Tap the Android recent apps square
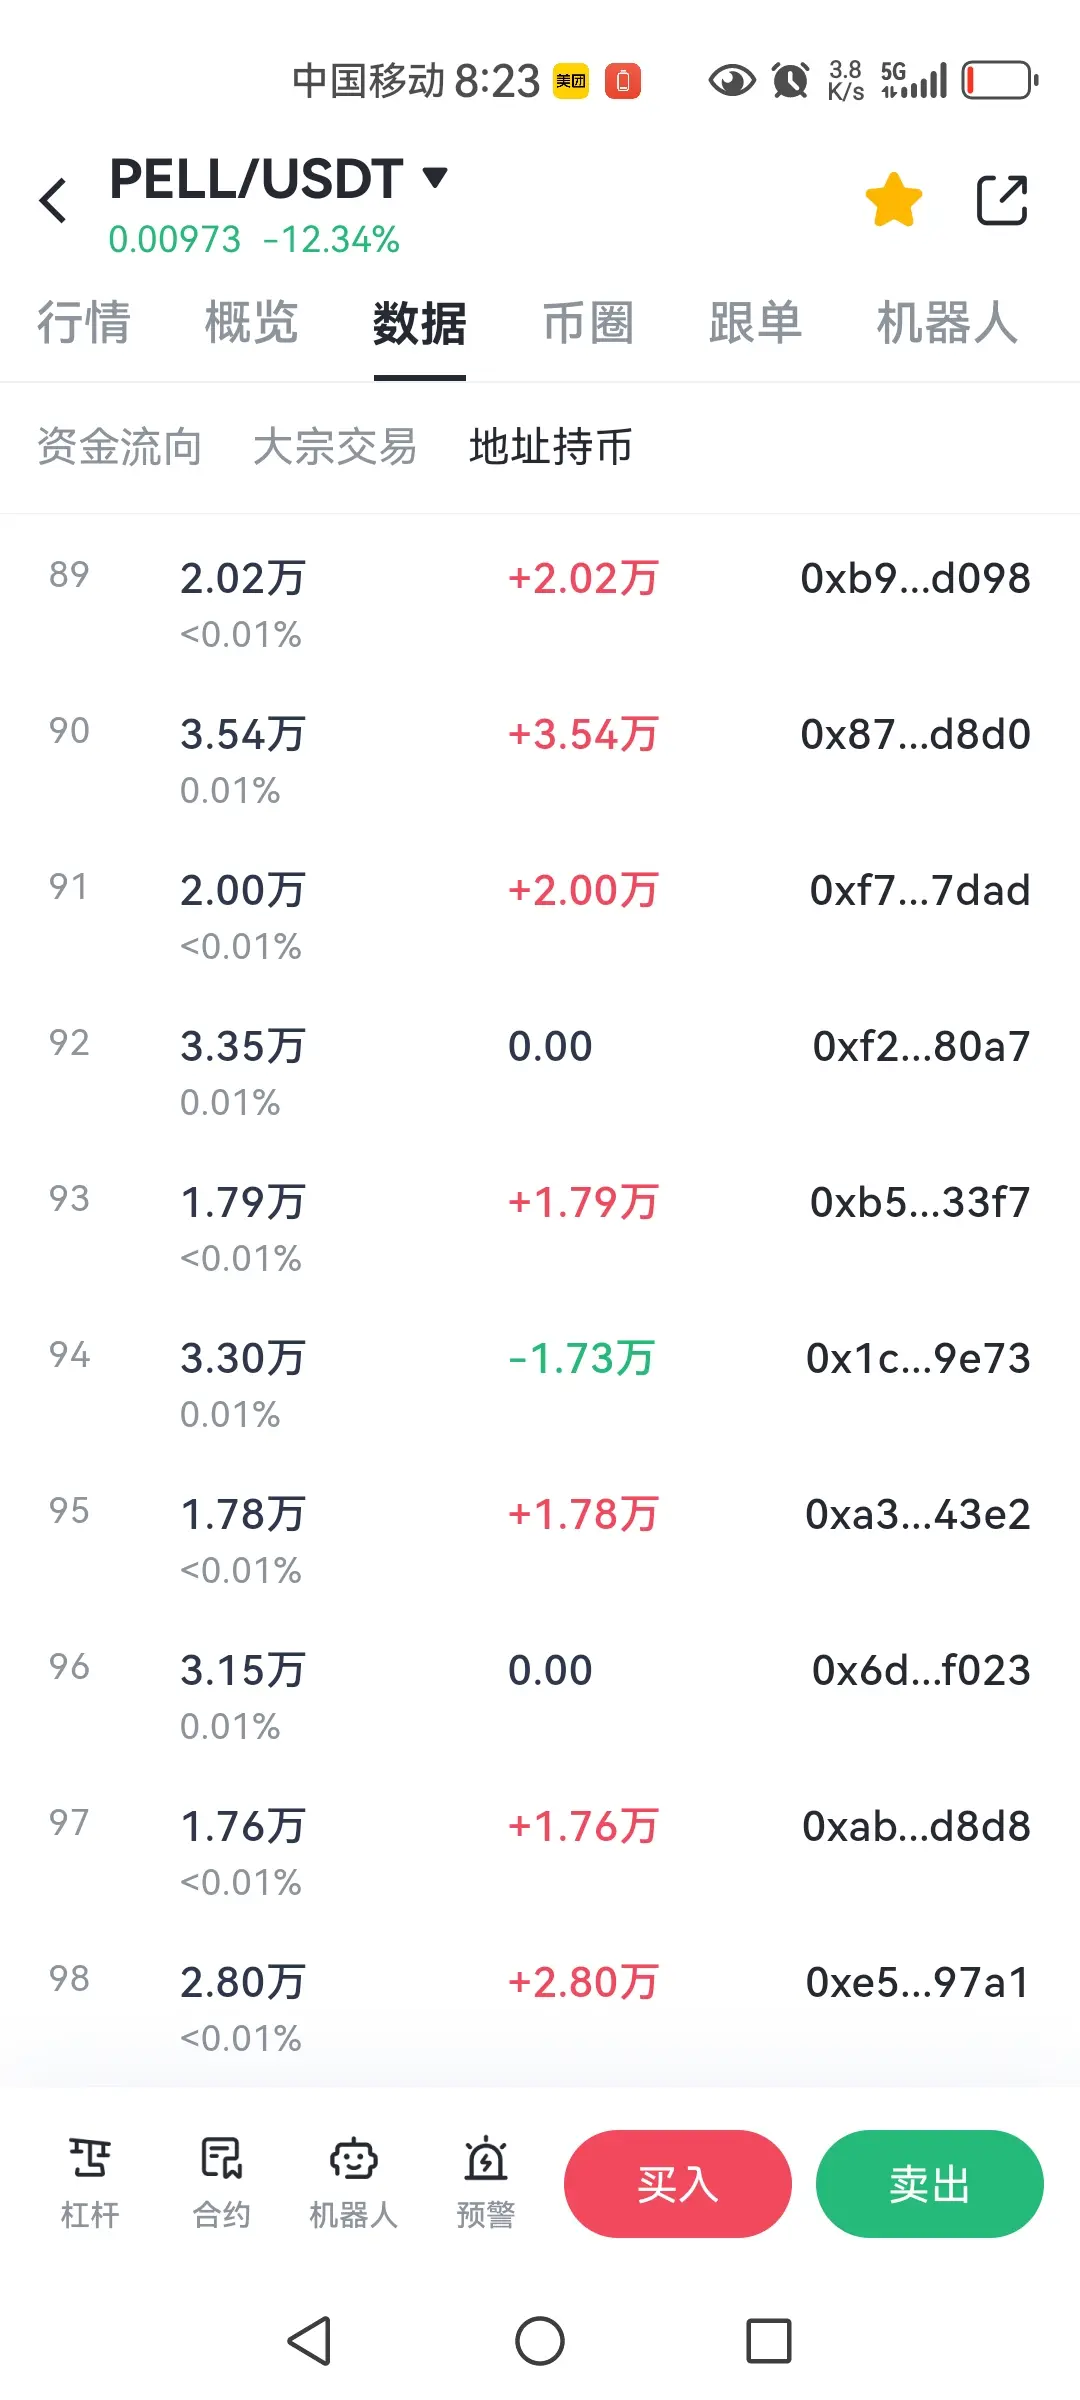The image size is (1080, 2400). pos(769,2341)
